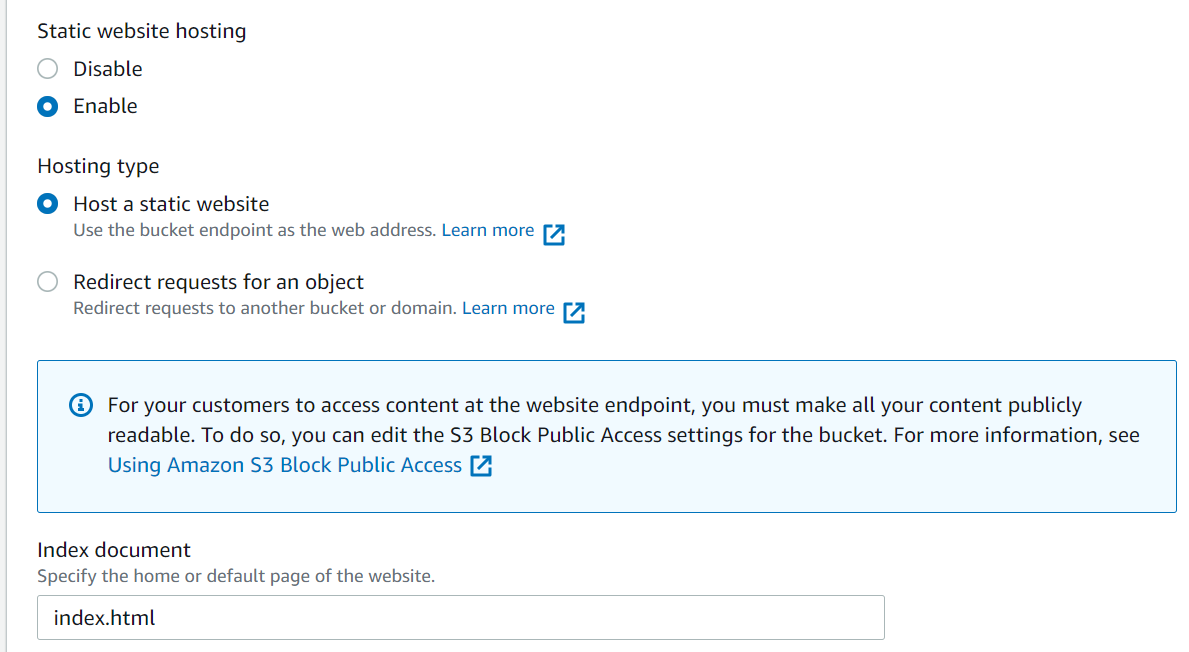1189x652 pixels.
Task: Click the Index document label
Action: [x=113, y=549]
